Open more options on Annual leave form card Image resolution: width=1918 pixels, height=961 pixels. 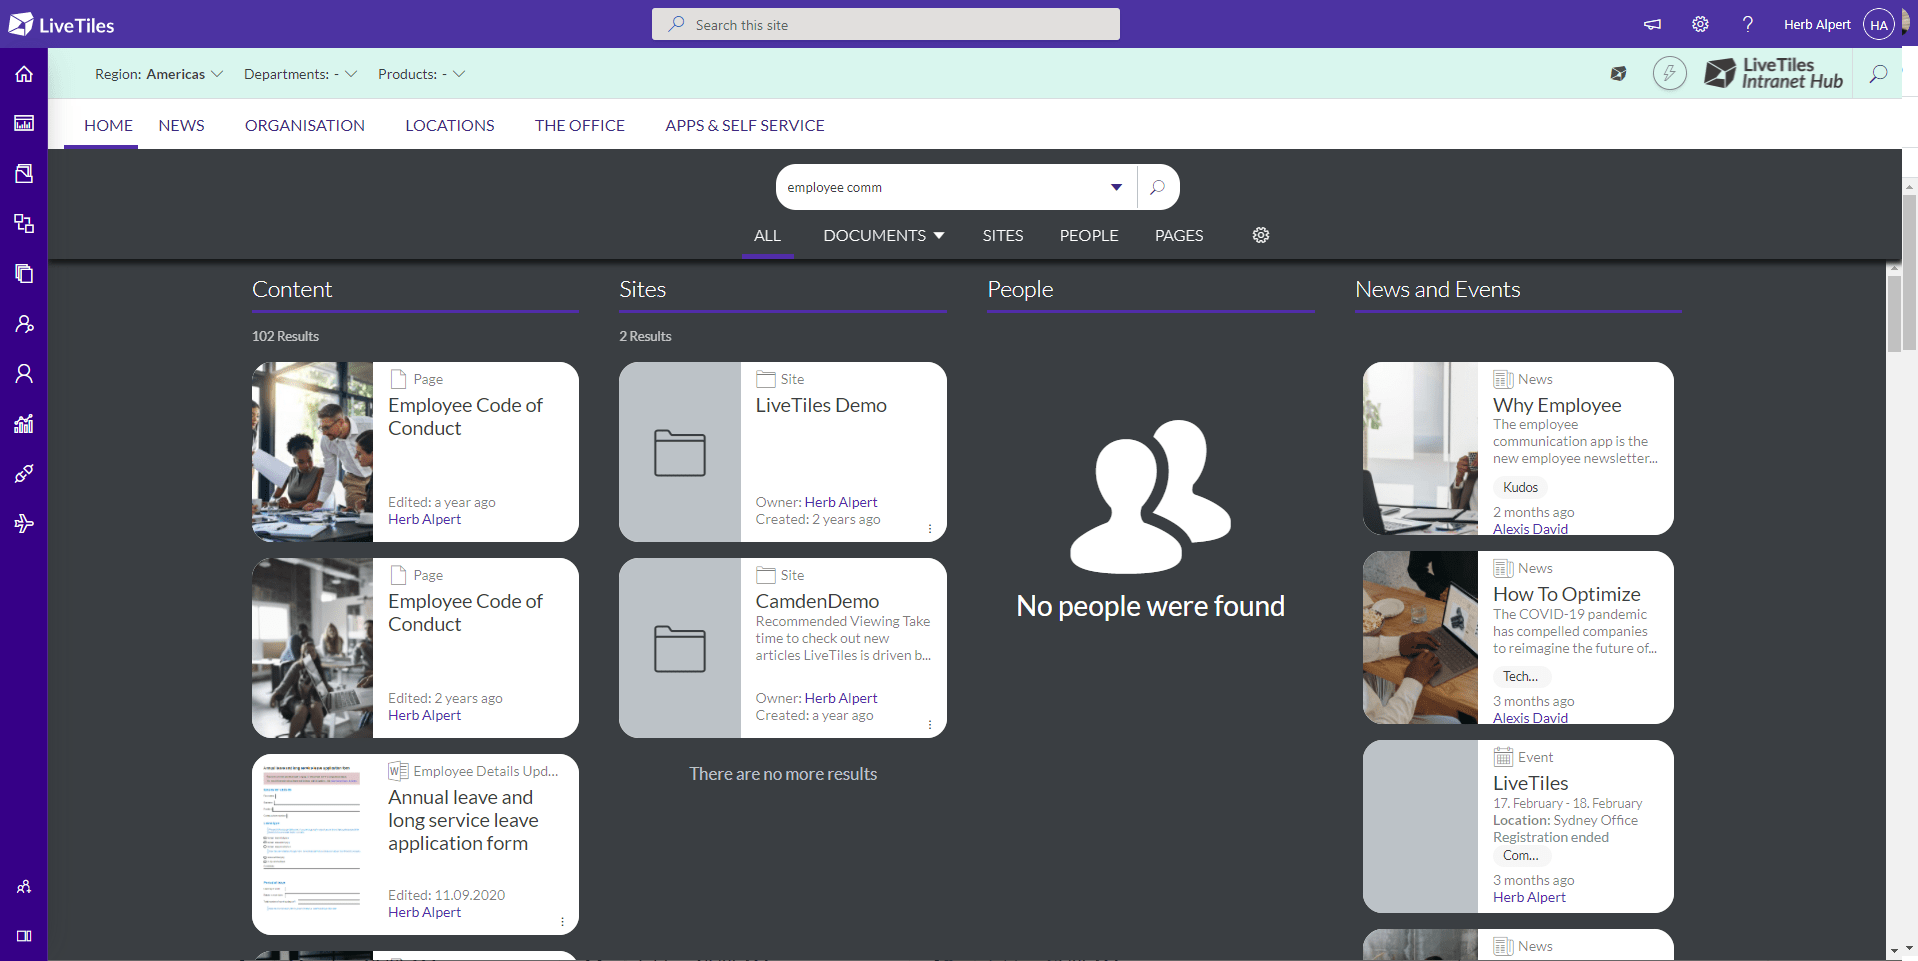(562, 922)
